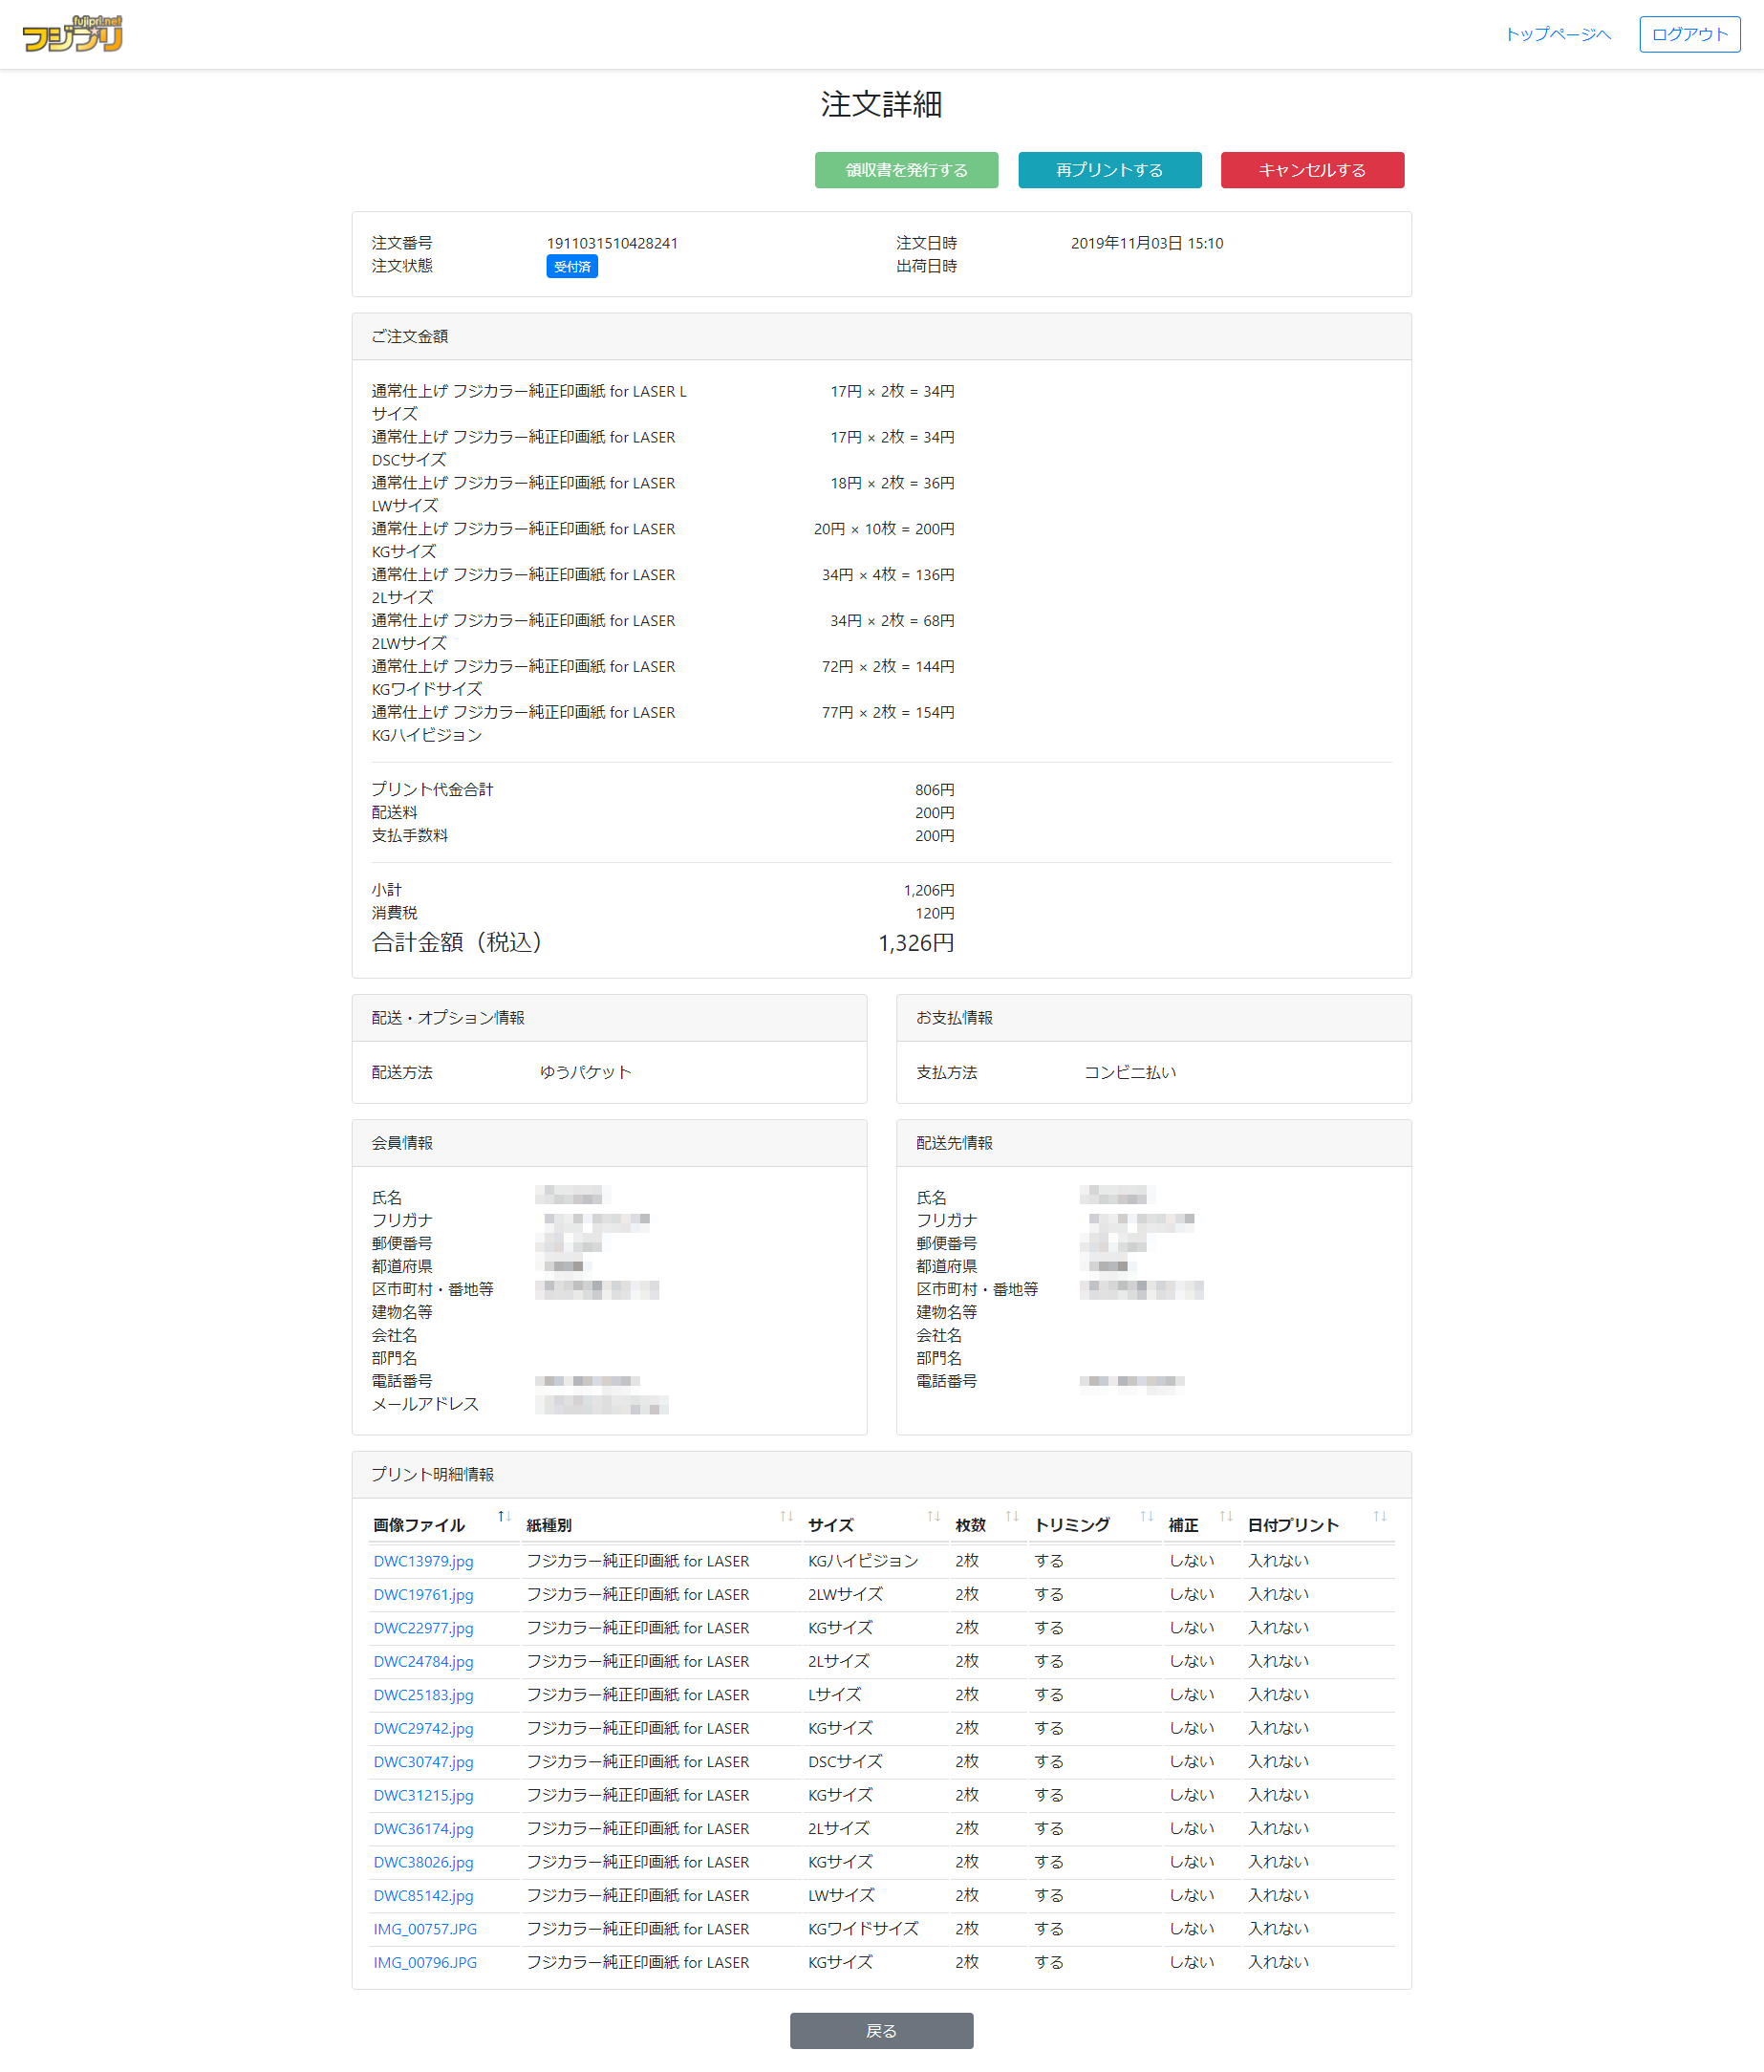Open image file DWC25183.jpg

(423, 1695)
